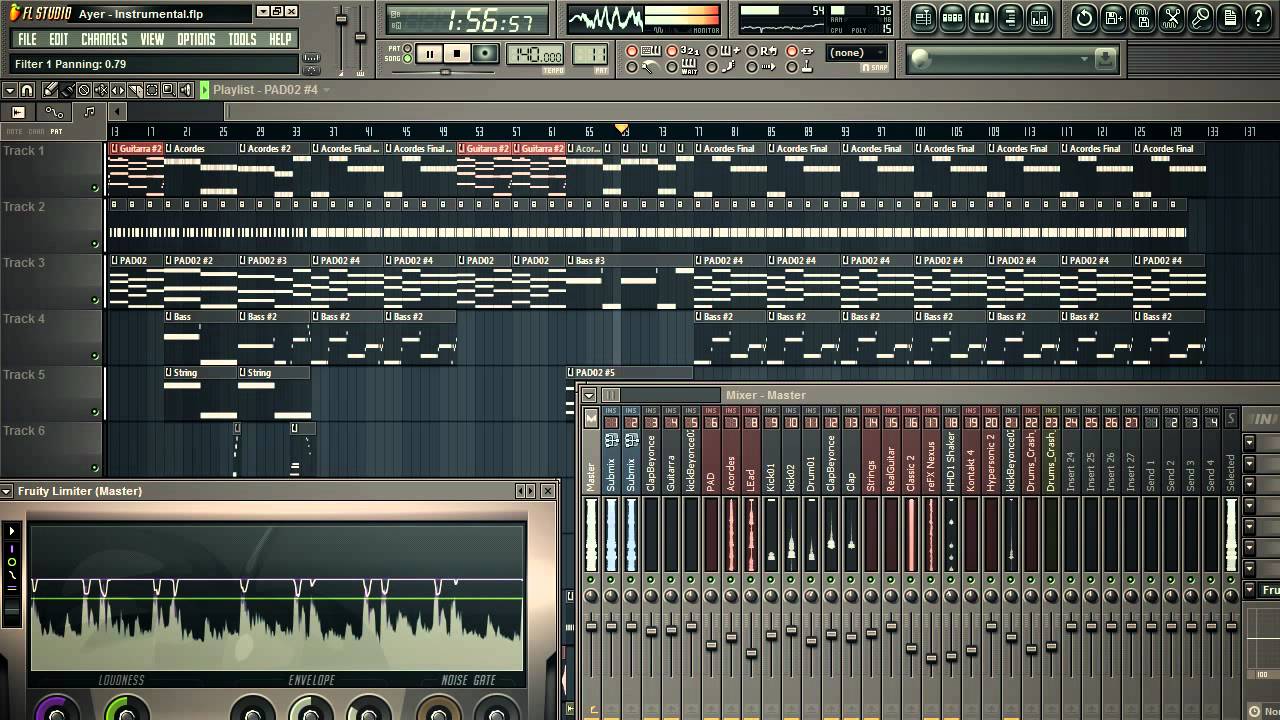This screenshot has width=1280, height=720.
Task: Click the Tempo 140.000 display
Action: pyautogui.click(x=535, y=55)
